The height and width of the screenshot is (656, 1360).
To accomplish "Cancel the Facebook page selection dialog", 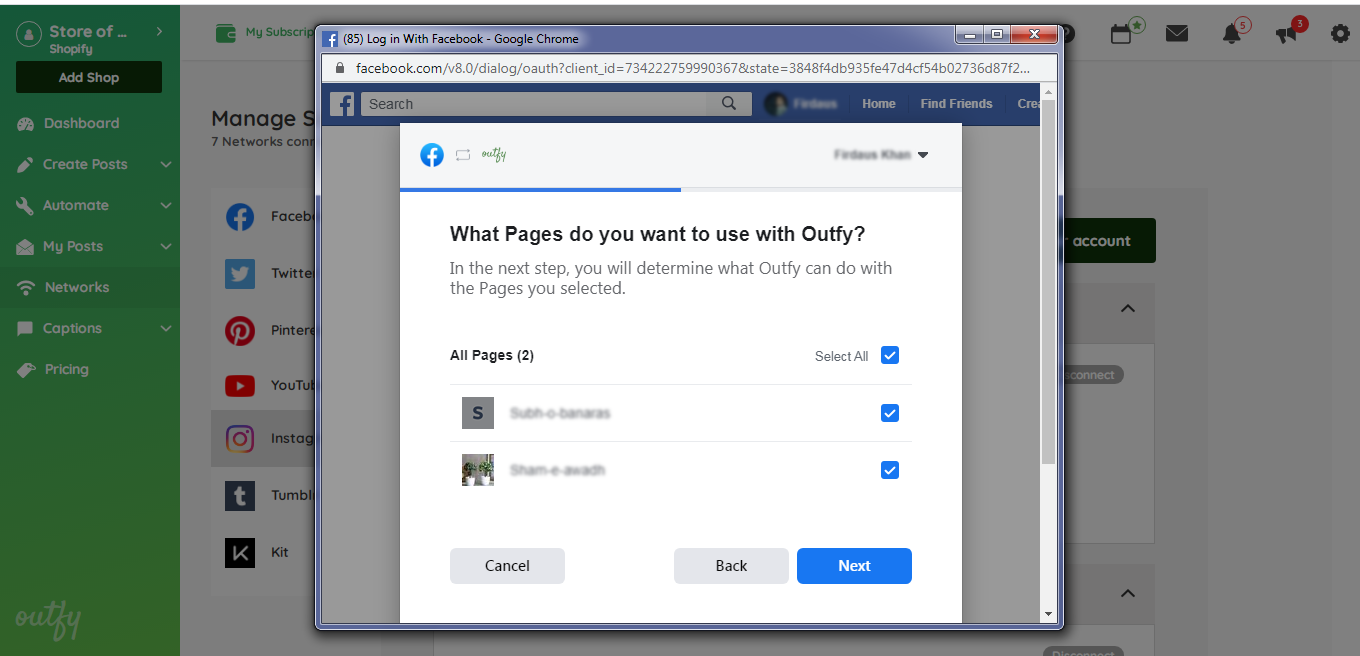I will [x=507, y=566].
